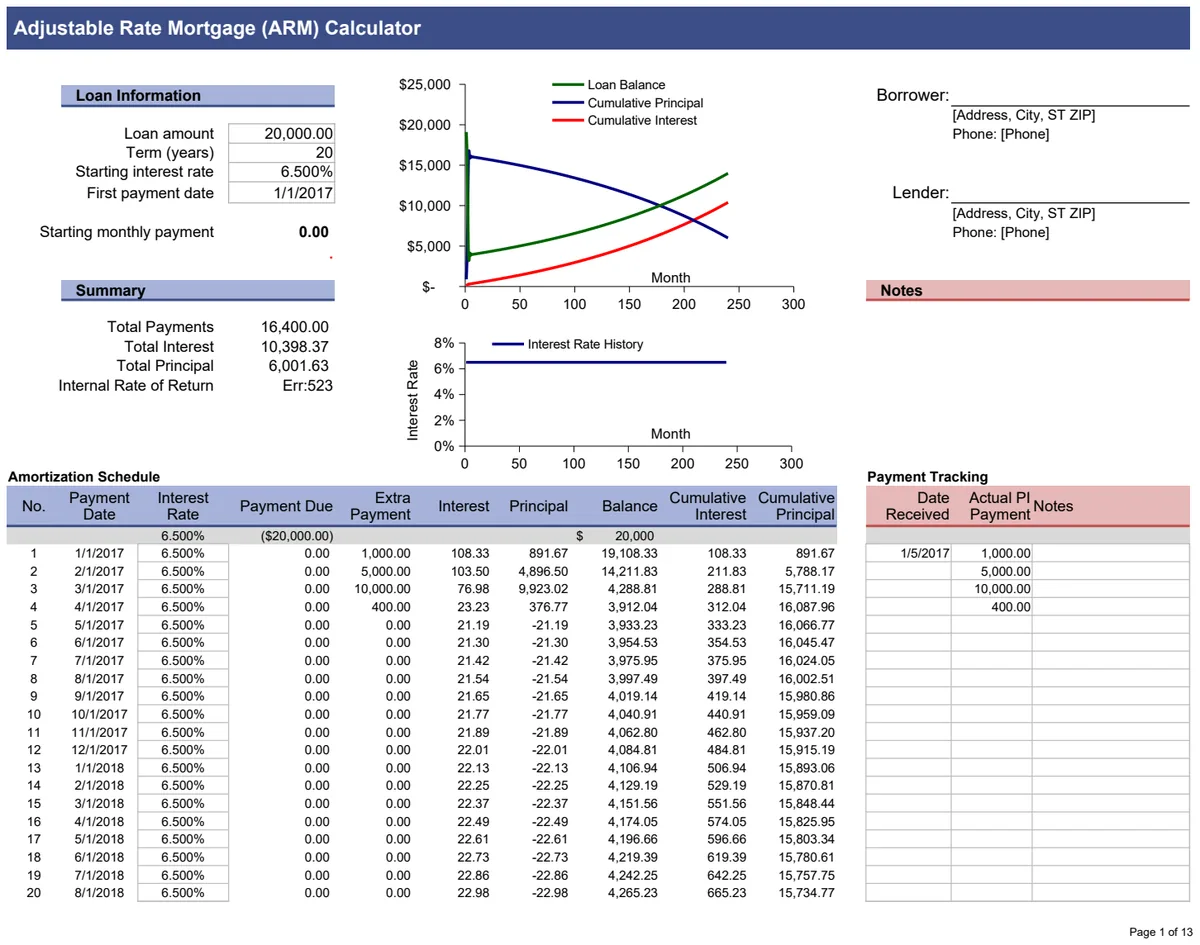Click the Interest Rate History legend entry
Image resolution: width=1200 pixels, height=945 pixels.
[x=567, y=344]
